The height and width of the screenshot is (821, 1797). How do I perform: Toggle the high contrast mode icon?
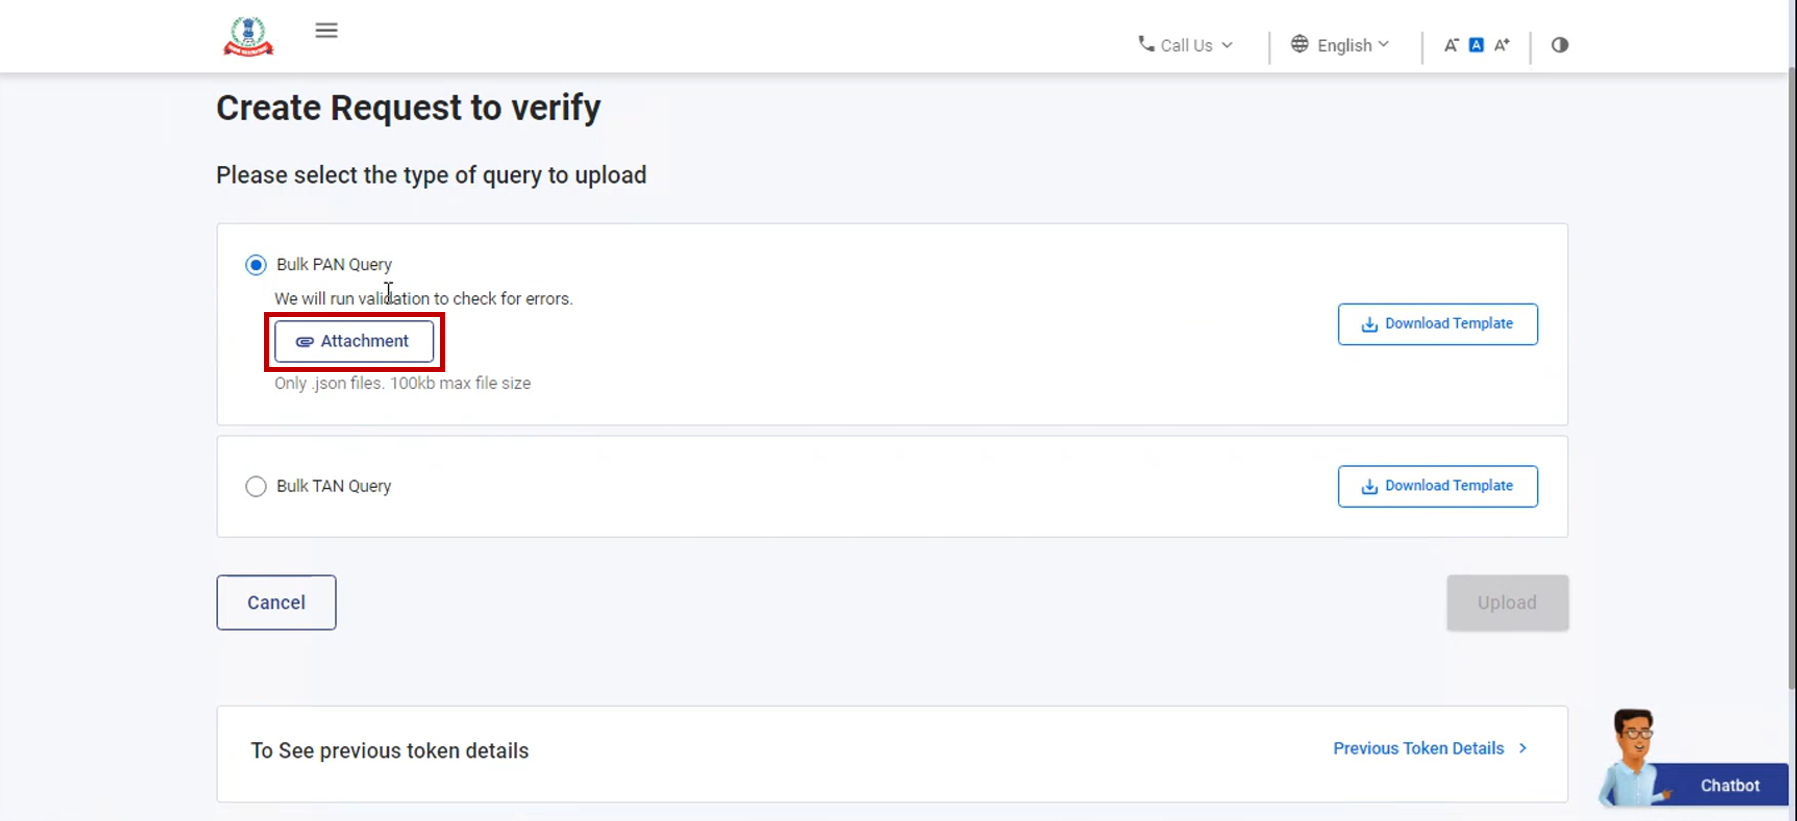(x=1560, y=45)
